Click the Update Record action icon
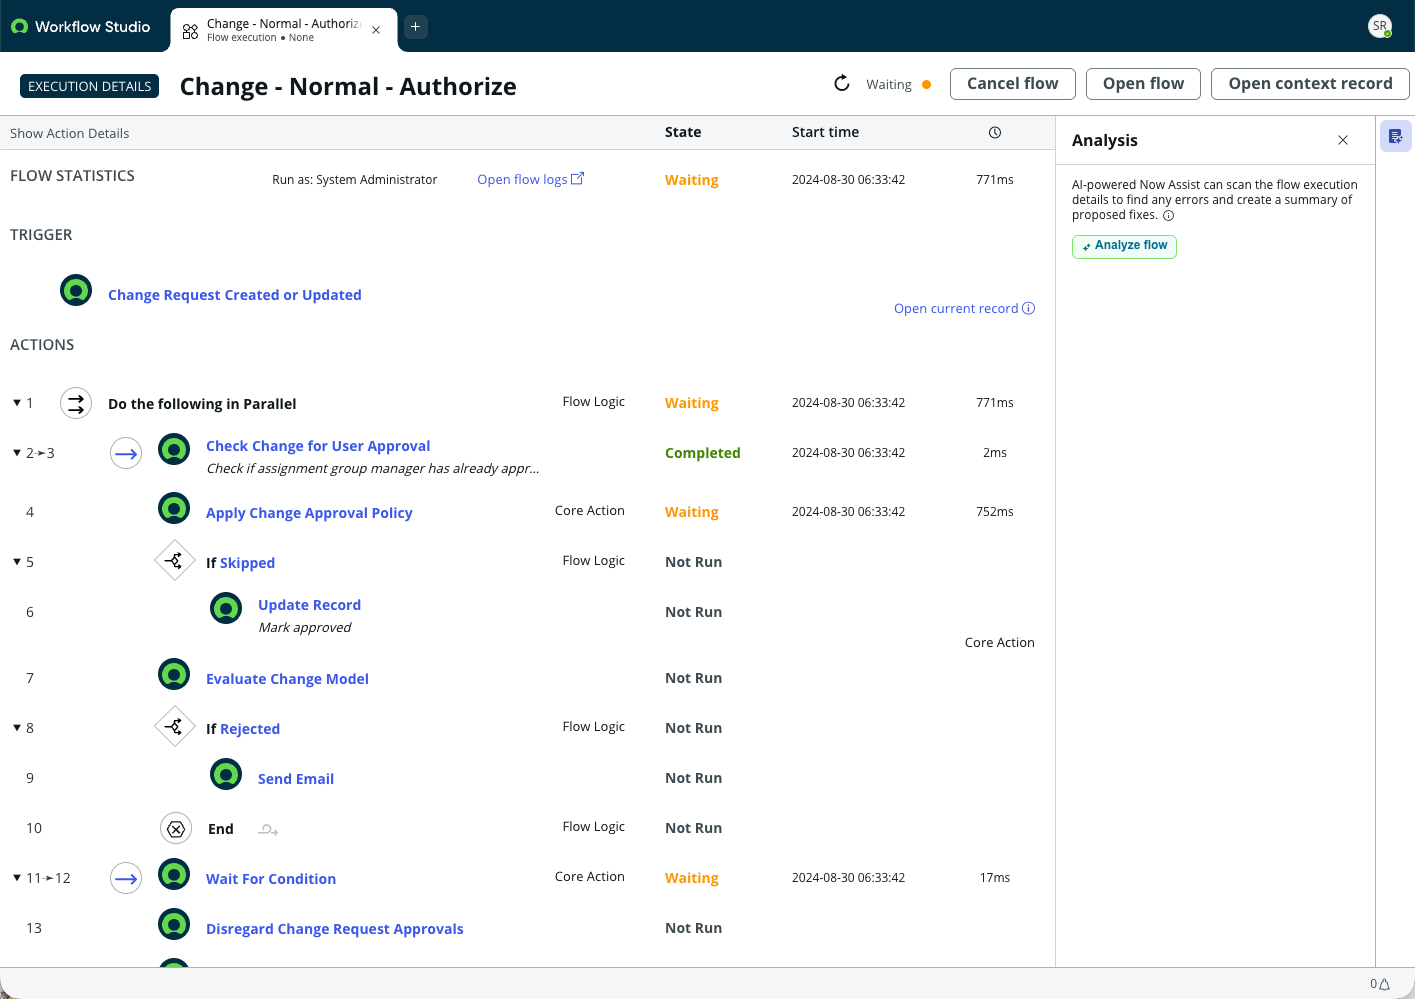This screenshot has width=1415, height=999. pyautogui.click(x=226, y=608)
